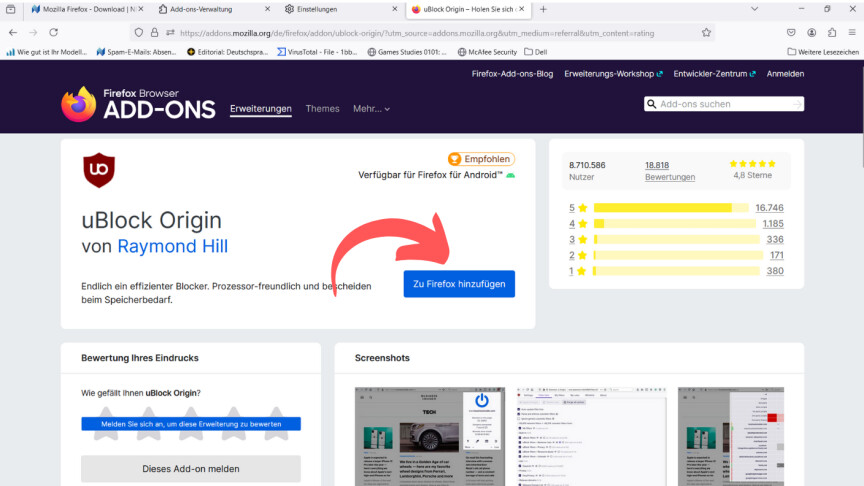Open the 16.746 five-star reviews count

[x=769, y=208]
